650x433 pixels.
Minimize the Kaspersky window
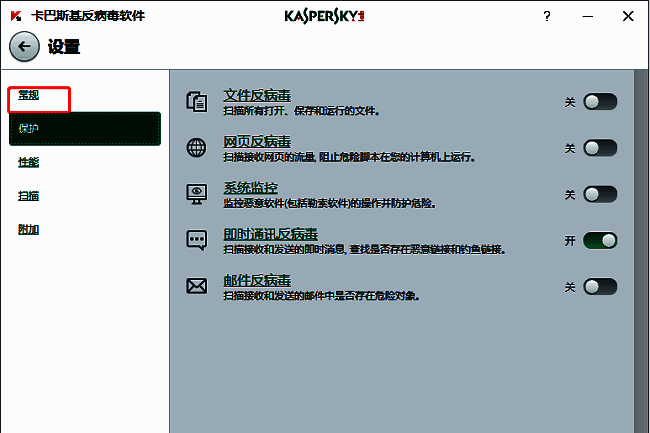click(x=587, y=16)
